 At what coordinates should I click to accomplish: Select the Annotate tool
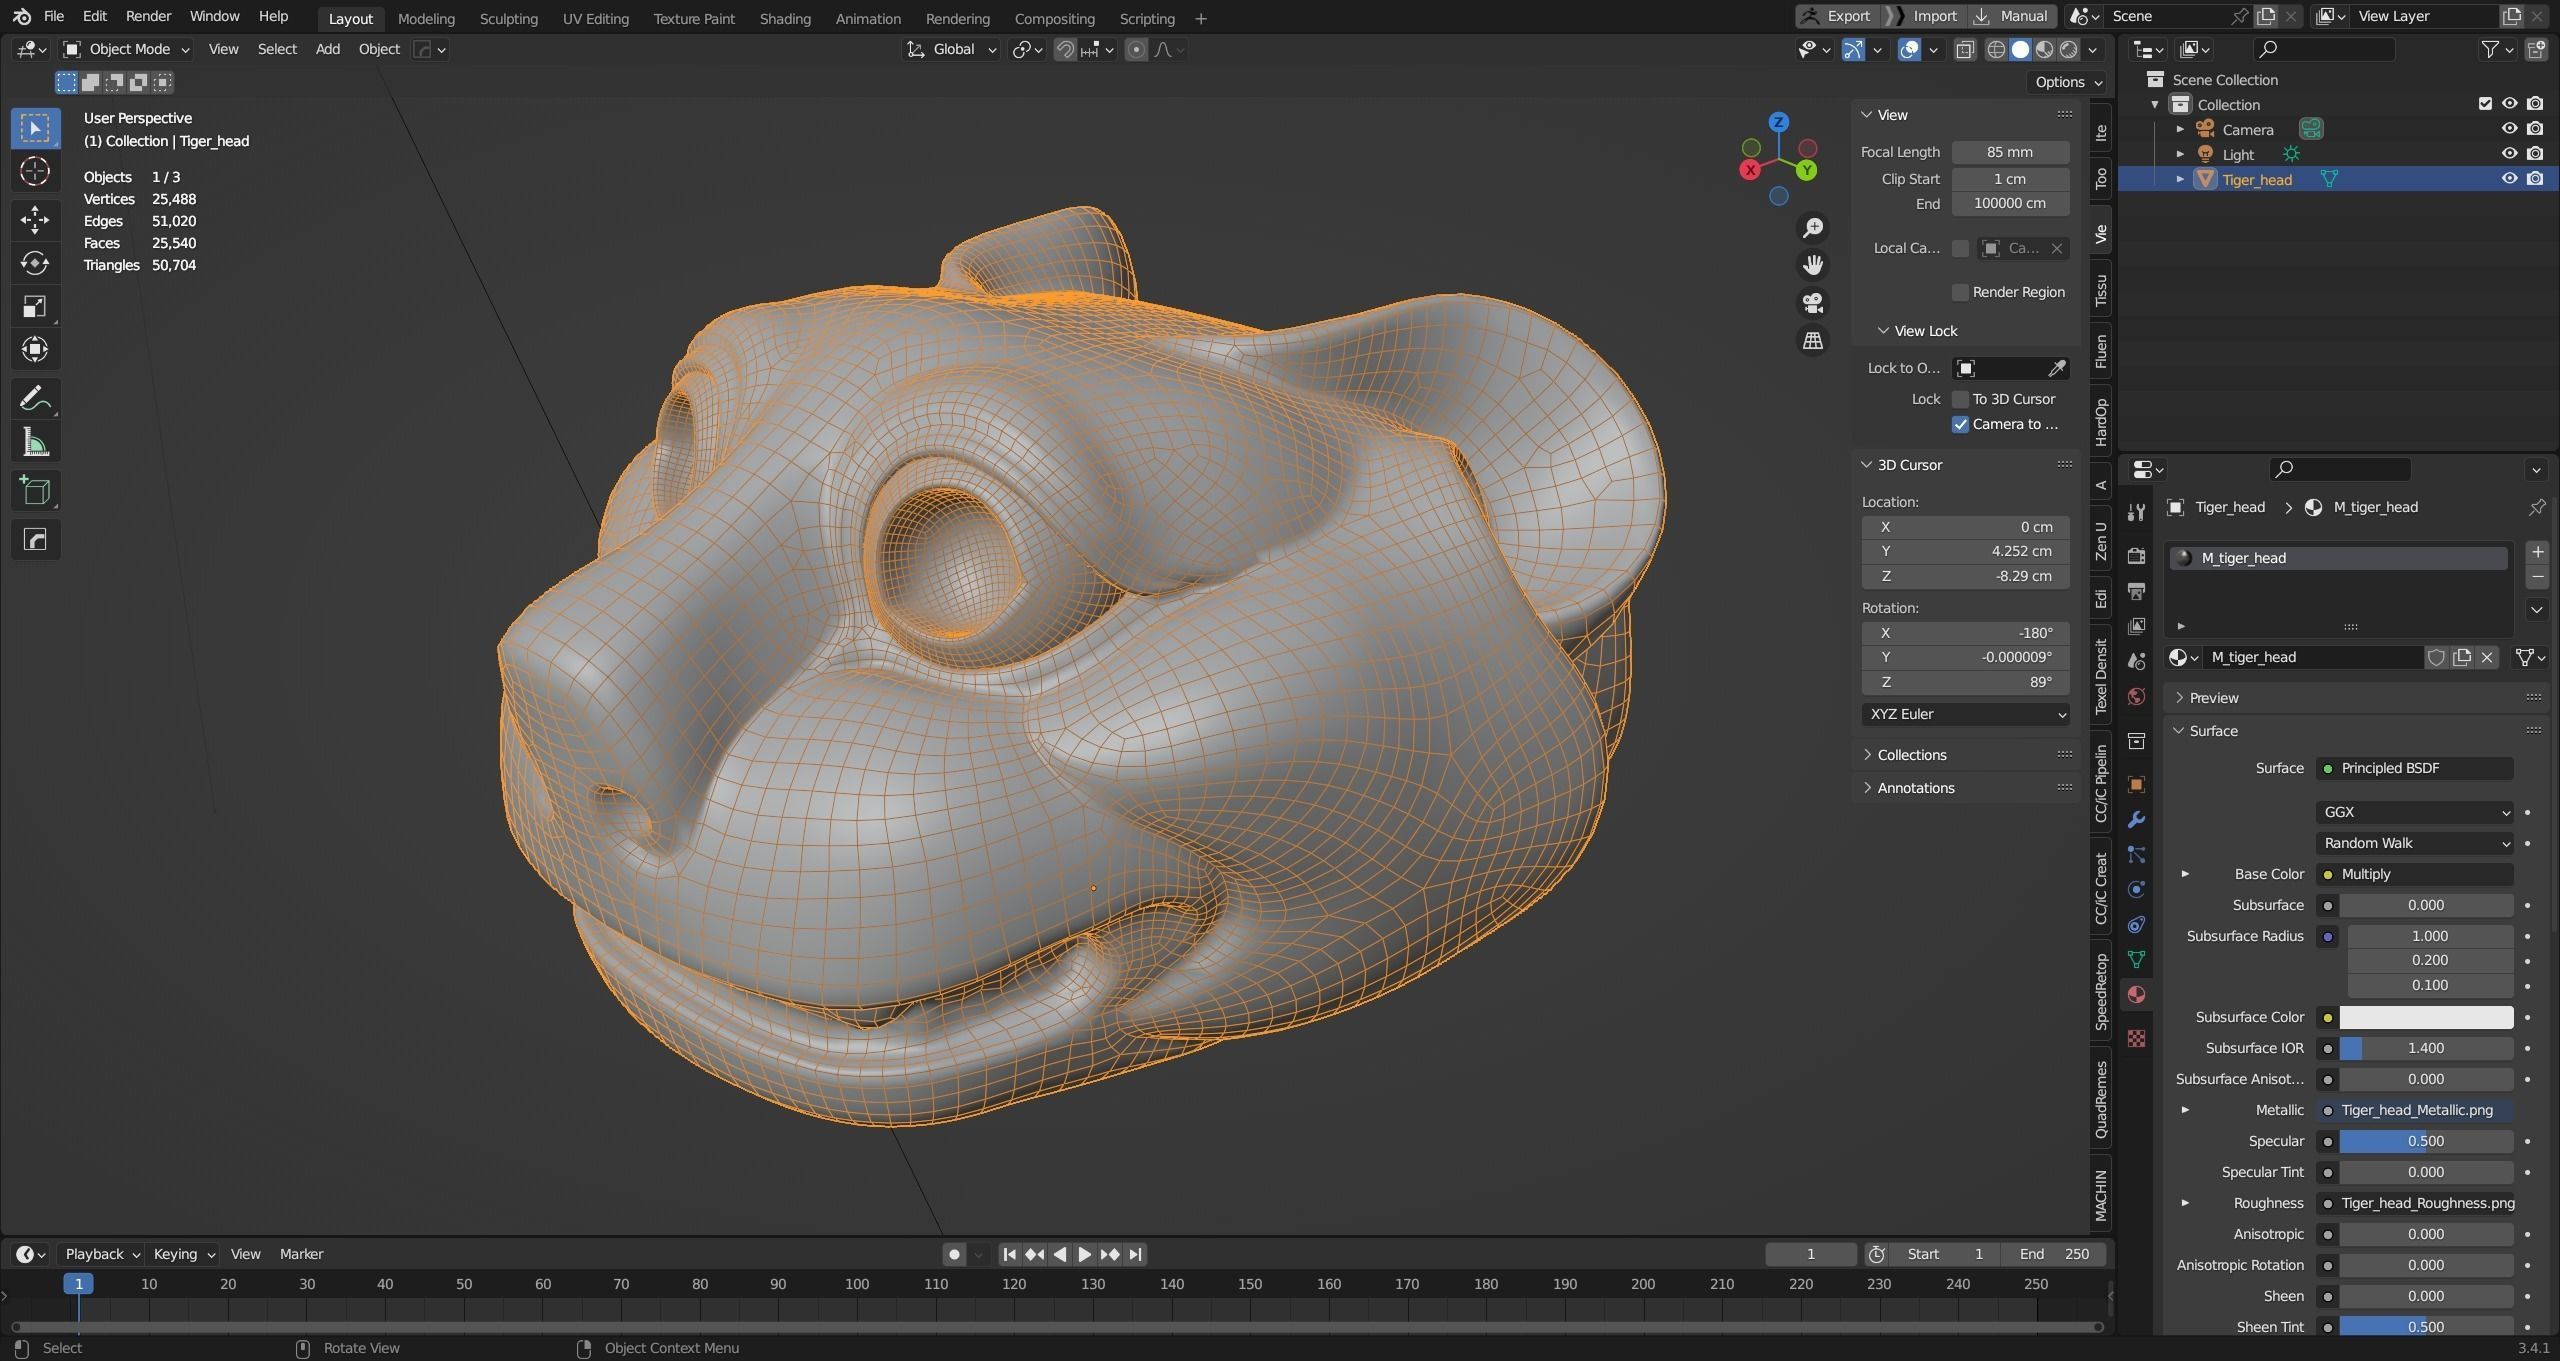point(35,399)
